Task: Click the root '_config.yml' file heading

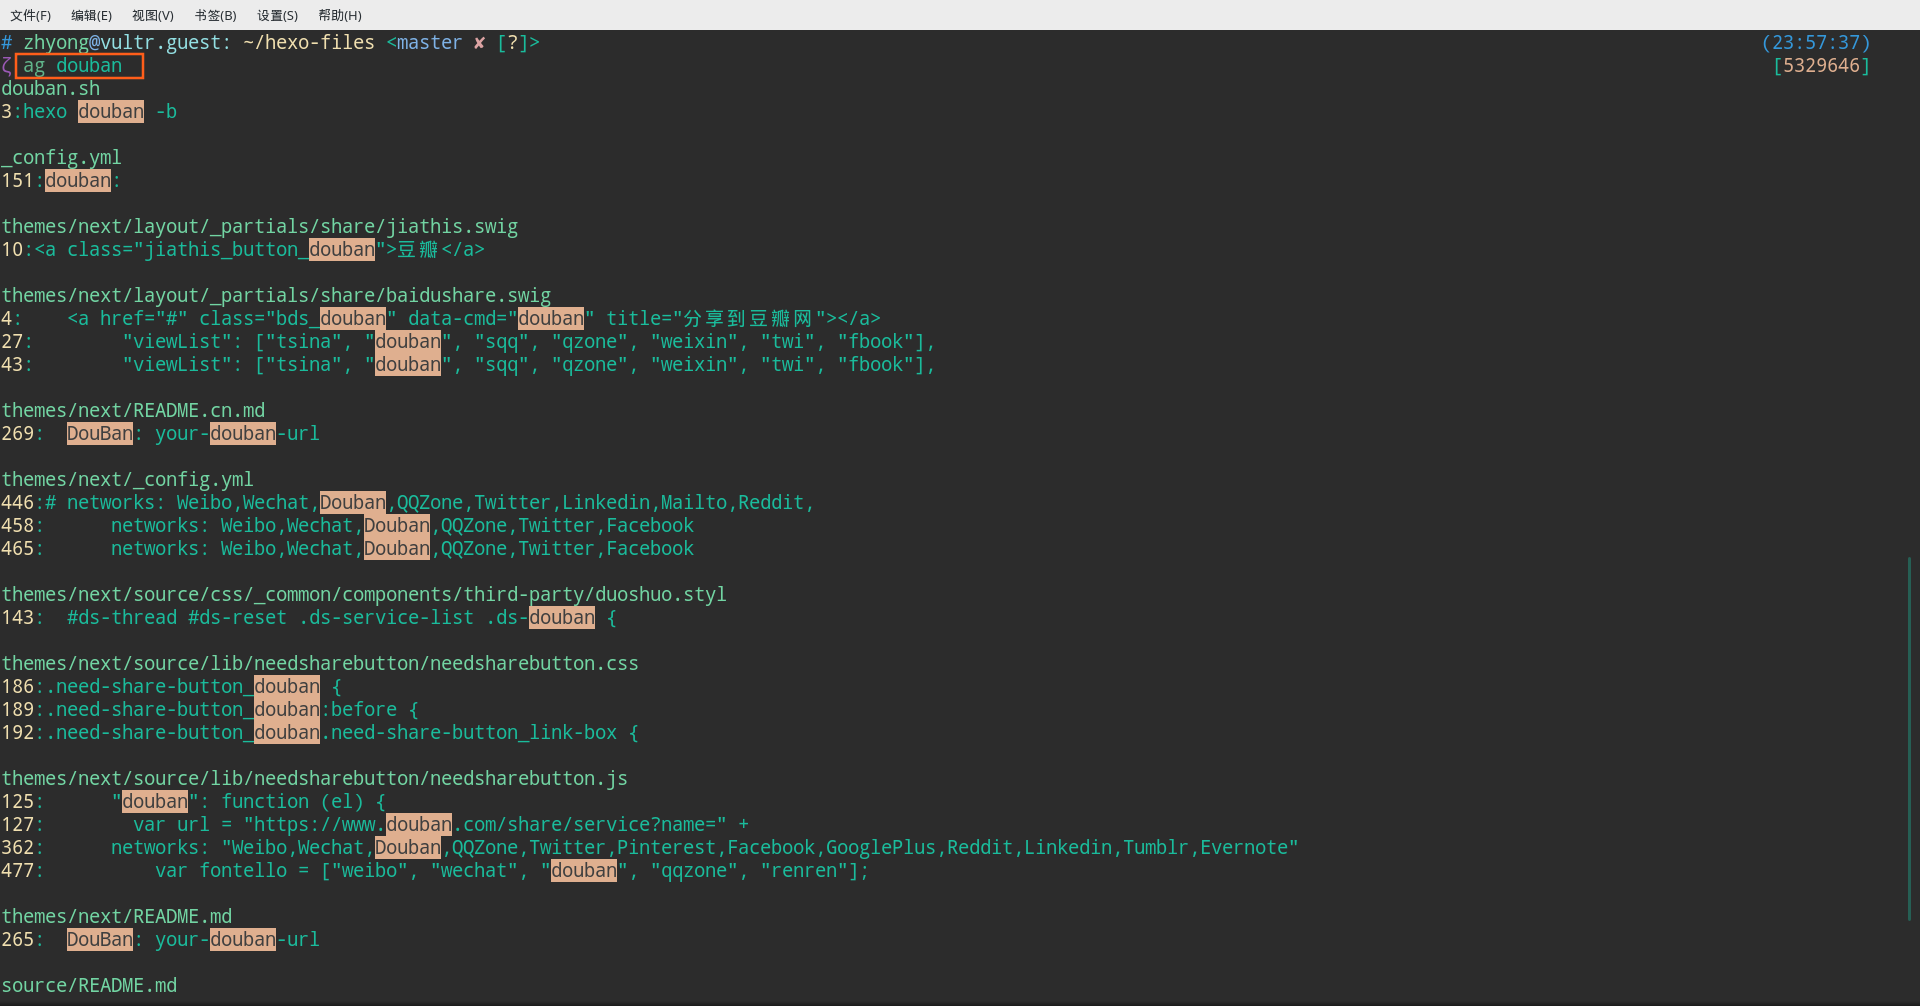Action: [x=61, y=158]
